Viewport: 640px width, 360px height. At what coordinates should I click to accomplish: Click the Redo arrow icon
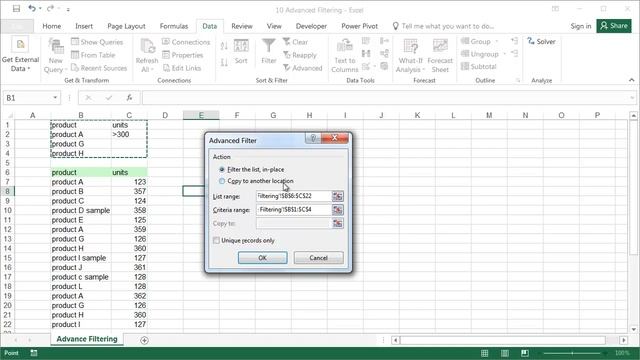(50, 8)
